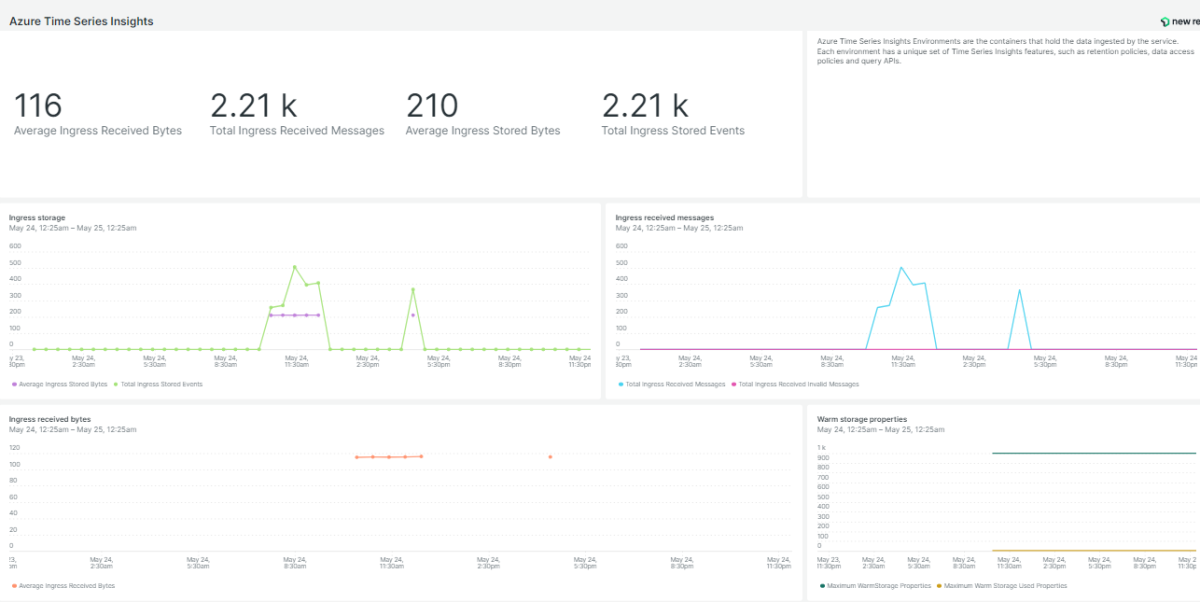
Task: Click green dot beside Total Ingress Stored Events
Action: point(116,384)
